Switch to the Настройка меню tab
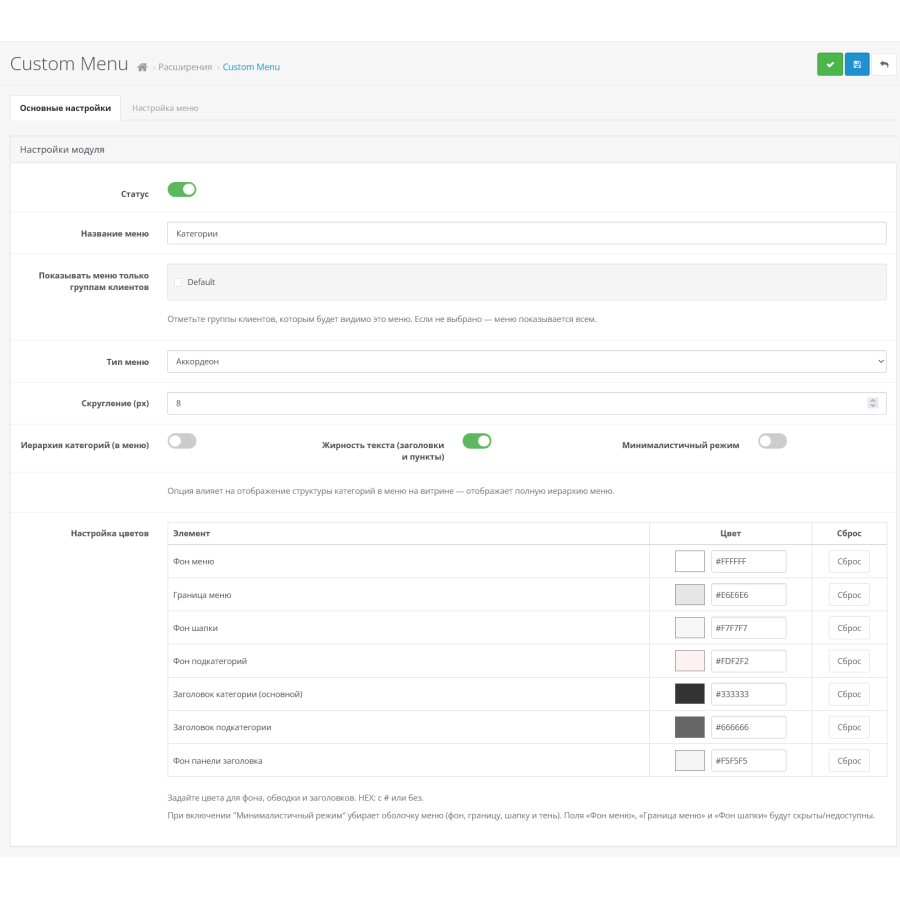 165,108
